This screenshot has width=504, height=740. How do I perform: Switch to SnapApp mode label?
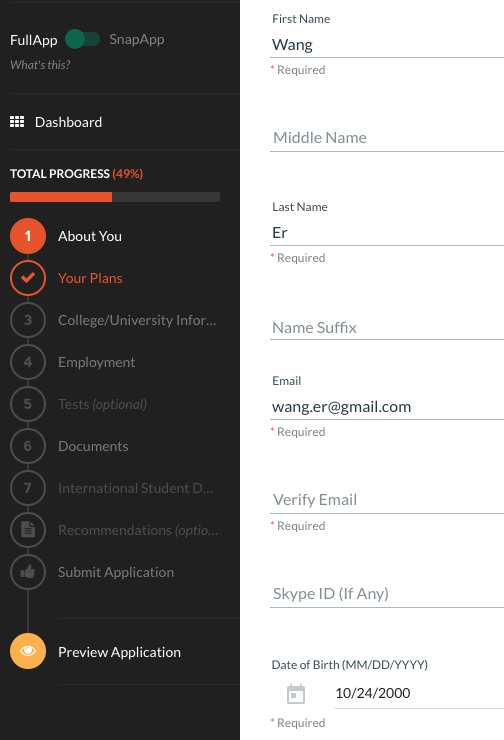137,39
